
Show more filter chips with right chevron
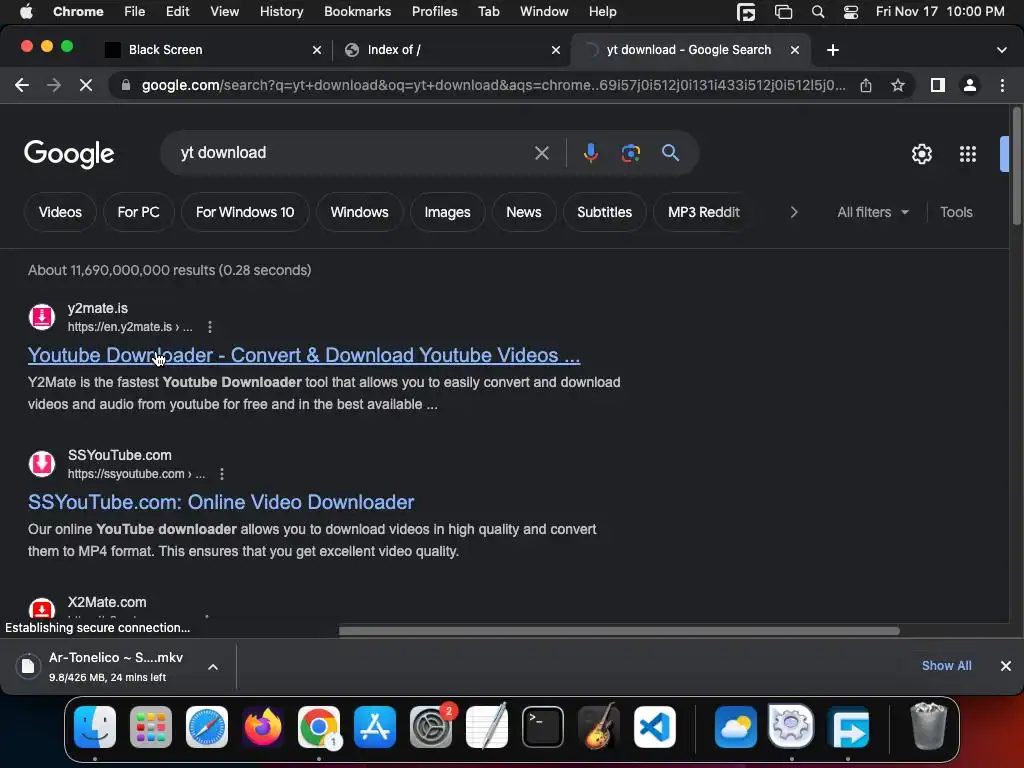[x=793, y=212]
